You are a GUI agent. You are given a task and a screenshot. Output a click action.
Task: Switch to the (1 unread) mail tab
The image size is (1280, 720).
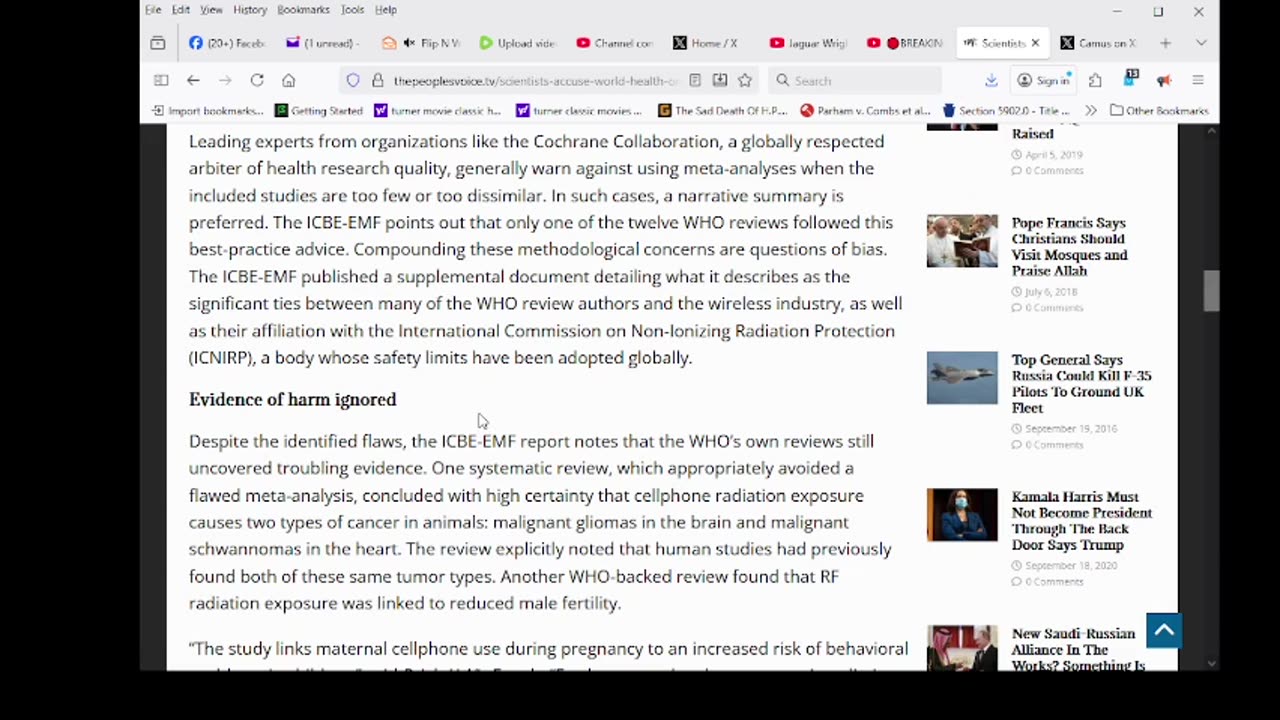coord(321,43)
